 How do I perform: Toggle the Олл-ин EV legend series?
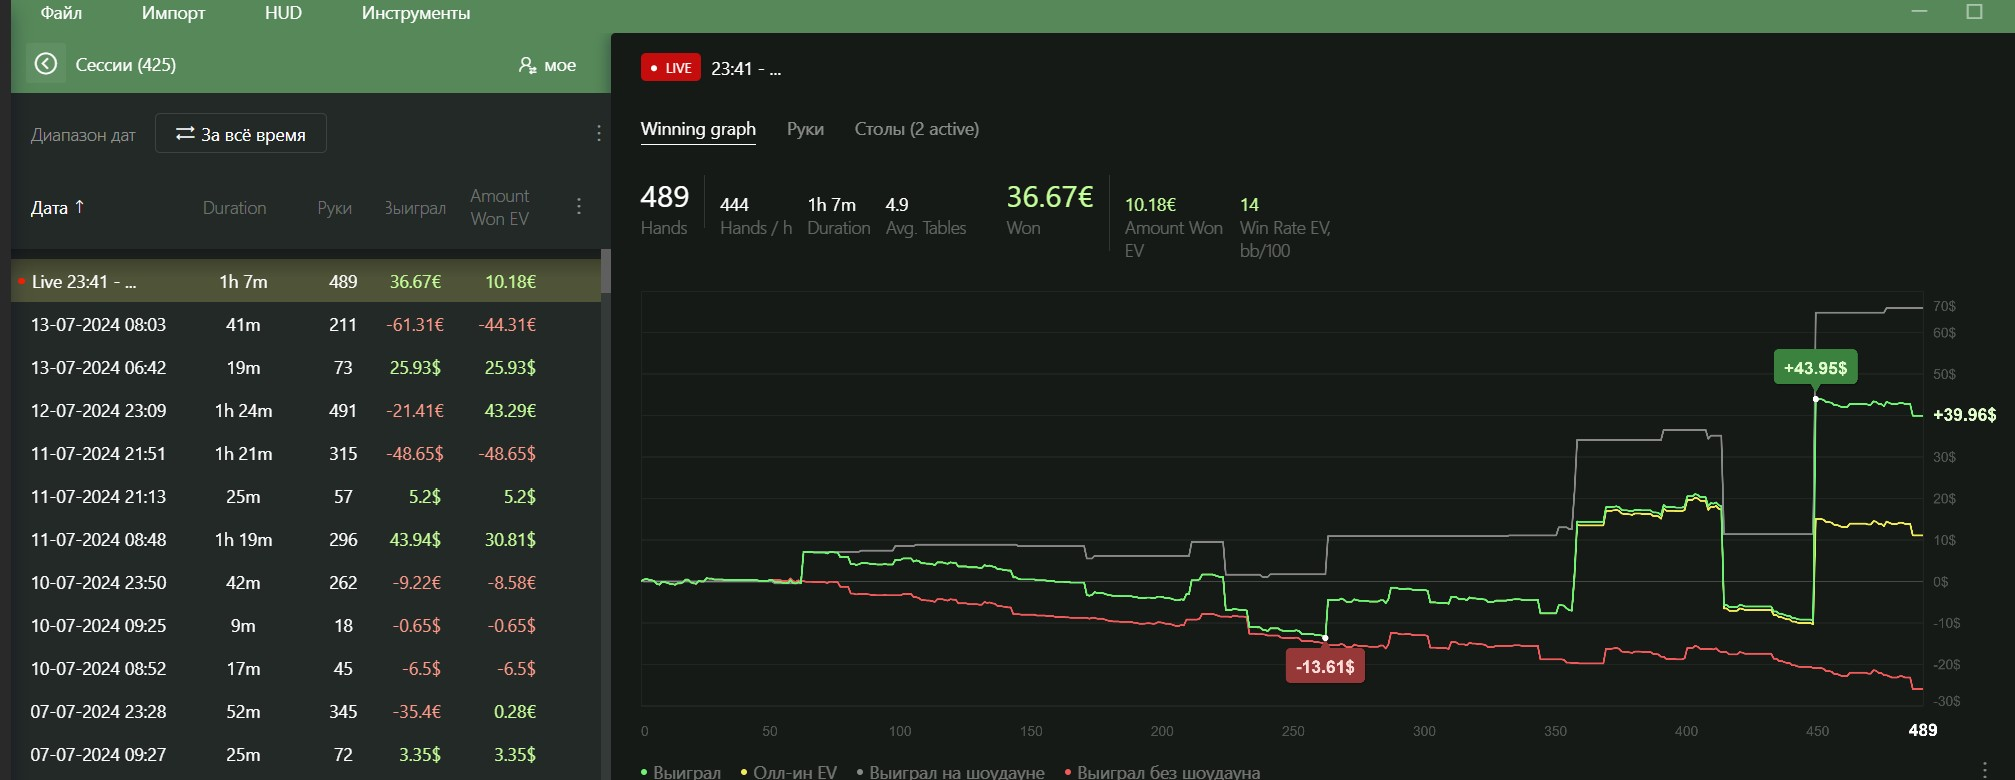point(788,772)
